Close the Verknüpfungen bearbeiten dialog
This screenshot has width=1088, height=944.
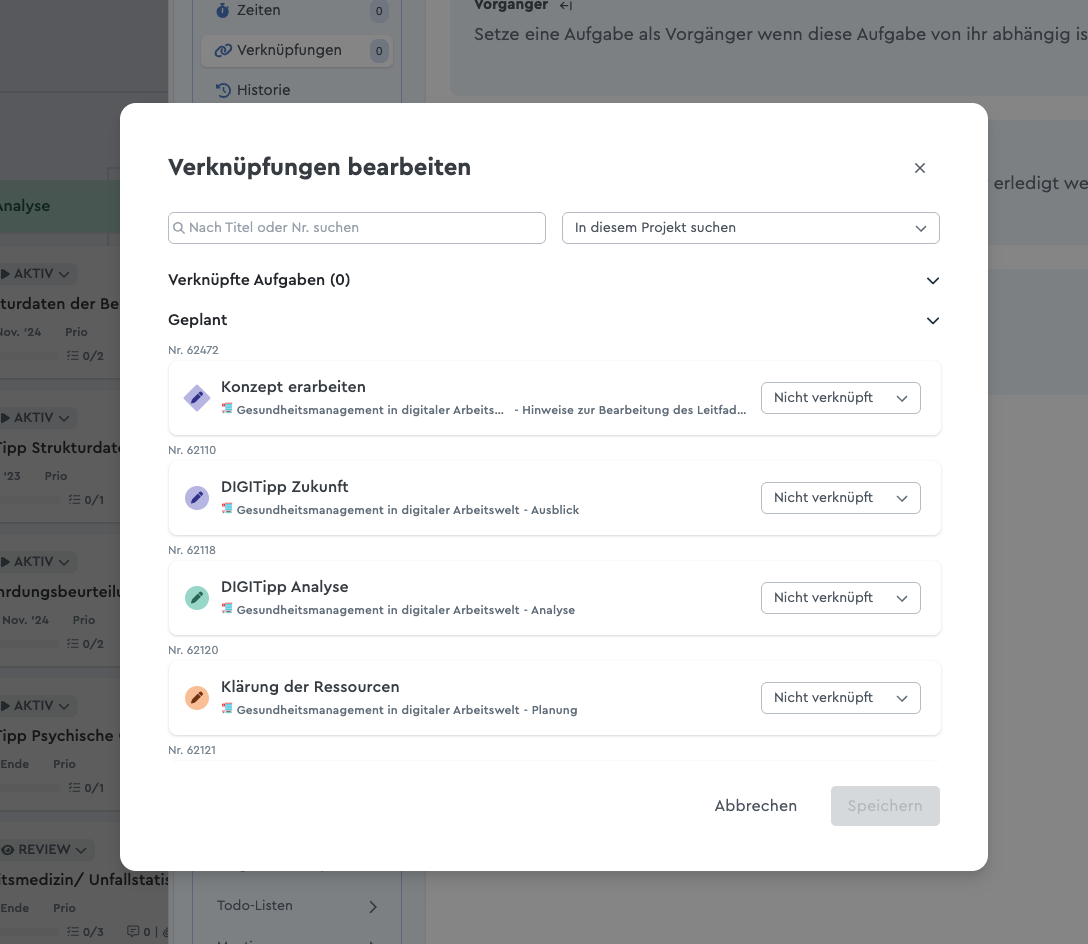(920, 168)
